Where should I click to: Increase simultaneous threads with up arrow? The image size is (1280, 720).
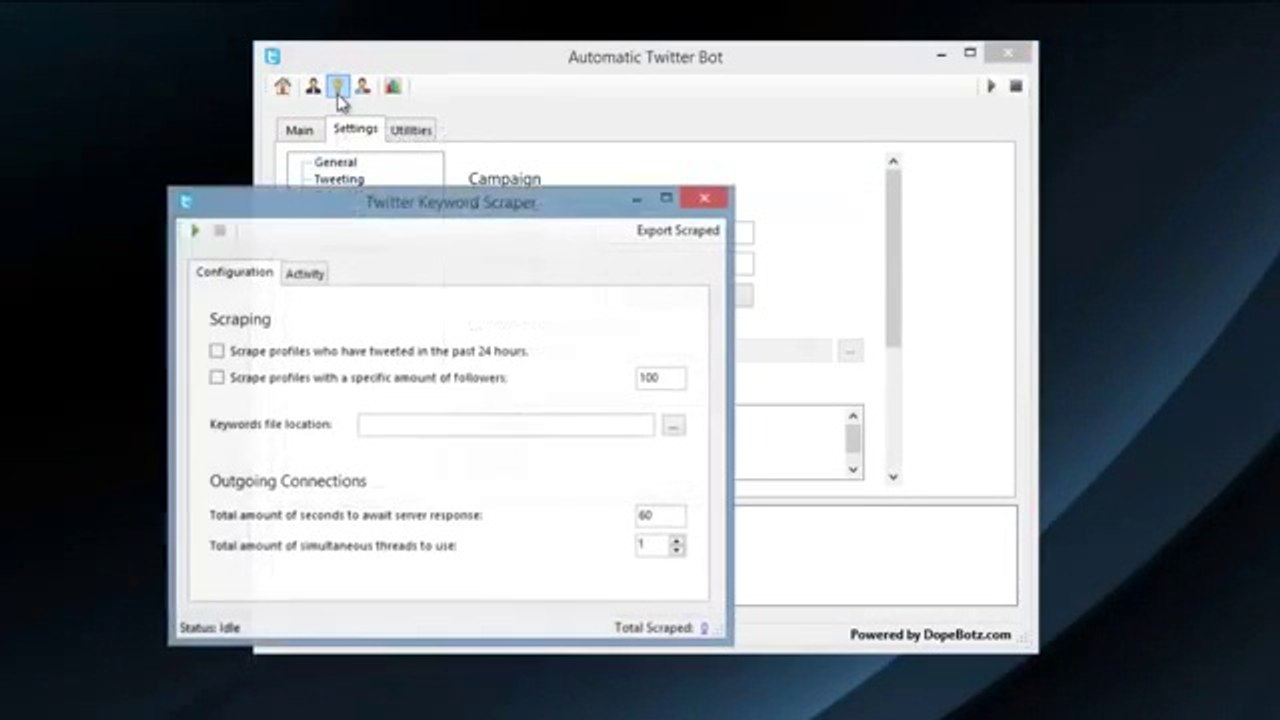(x=677, y=540)
